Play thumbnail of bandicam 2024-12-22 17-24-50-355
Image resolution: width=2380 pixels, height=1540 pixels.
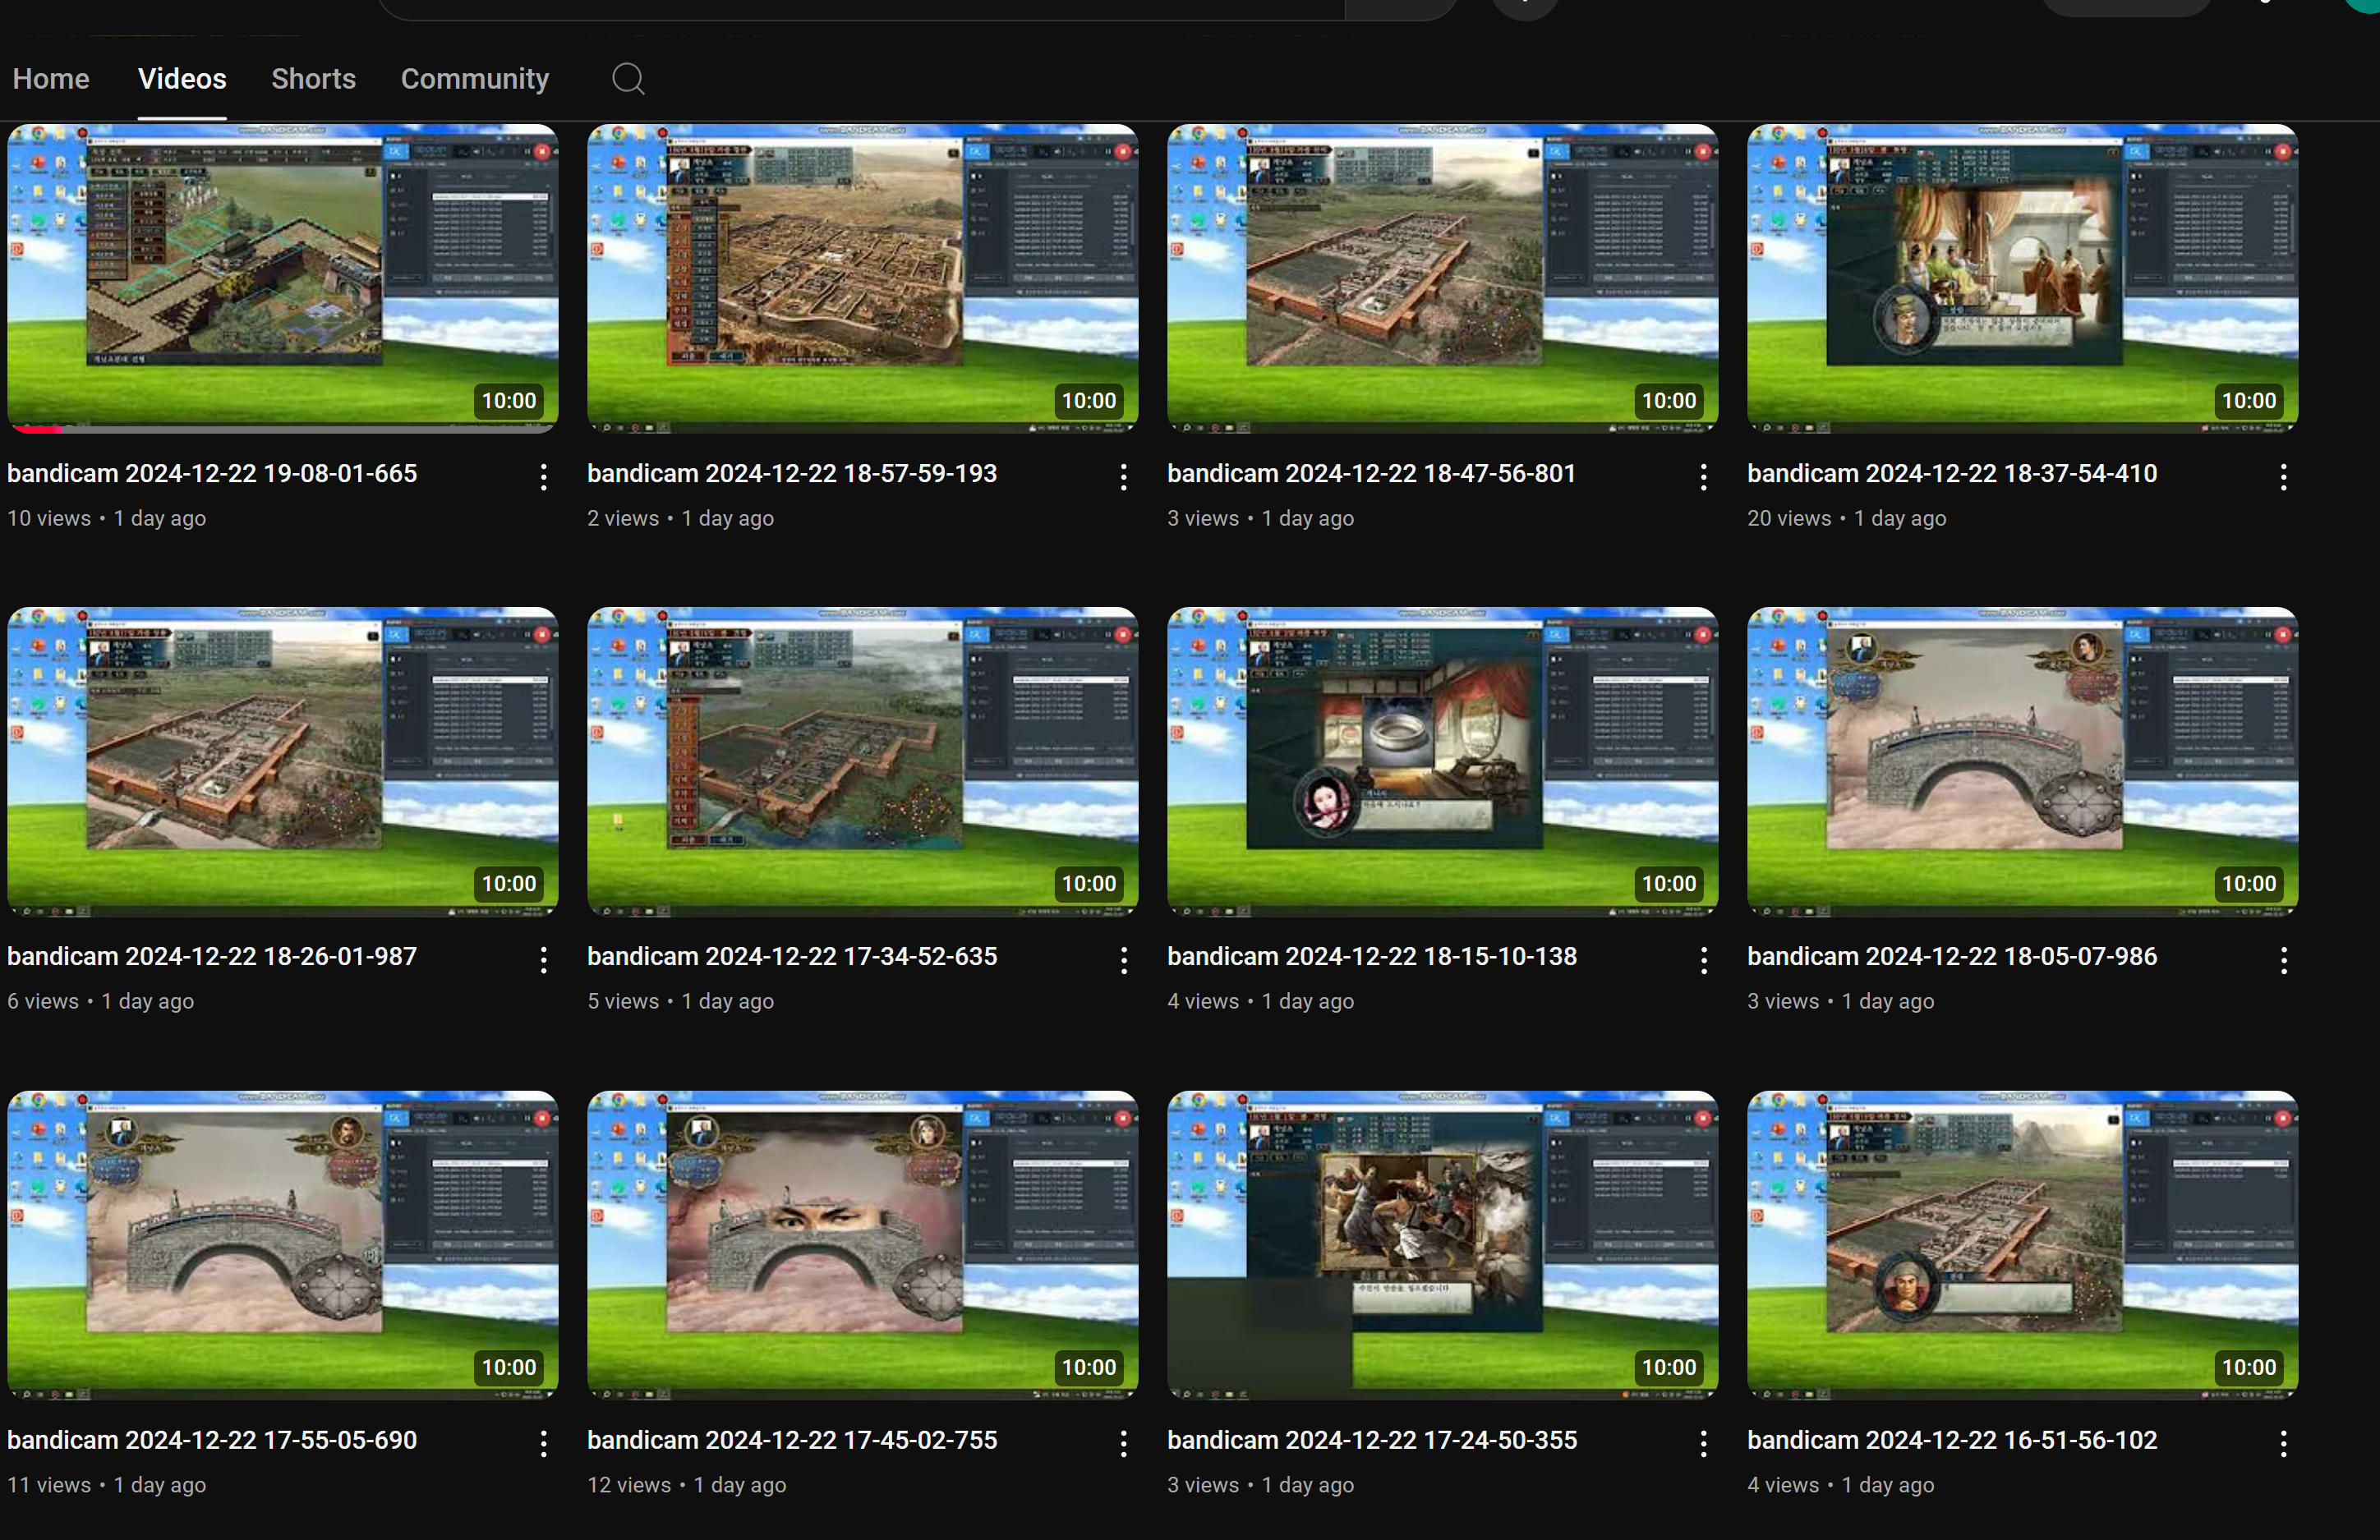pyautogui.click(x=1443, y=1245)
